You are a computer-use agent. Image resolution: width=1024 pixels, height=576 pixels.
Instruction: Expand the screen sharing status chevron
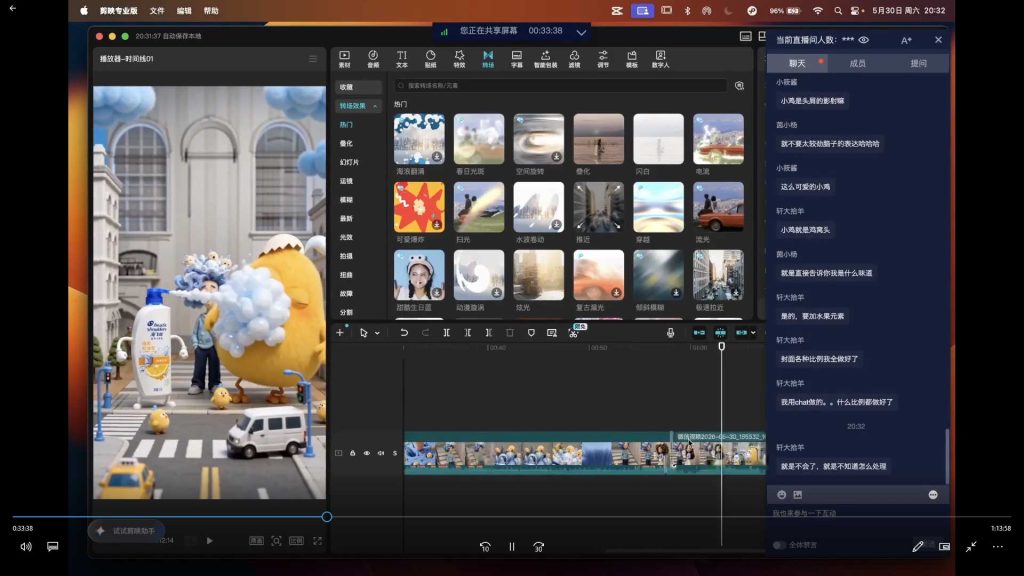point(581,31)
